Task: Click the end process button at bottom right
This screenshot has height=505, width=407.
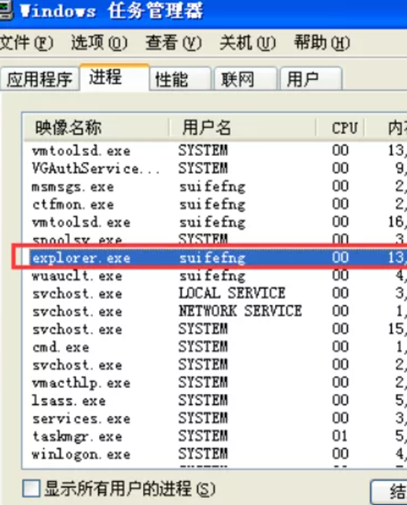Action: click(x=389, y=492)
